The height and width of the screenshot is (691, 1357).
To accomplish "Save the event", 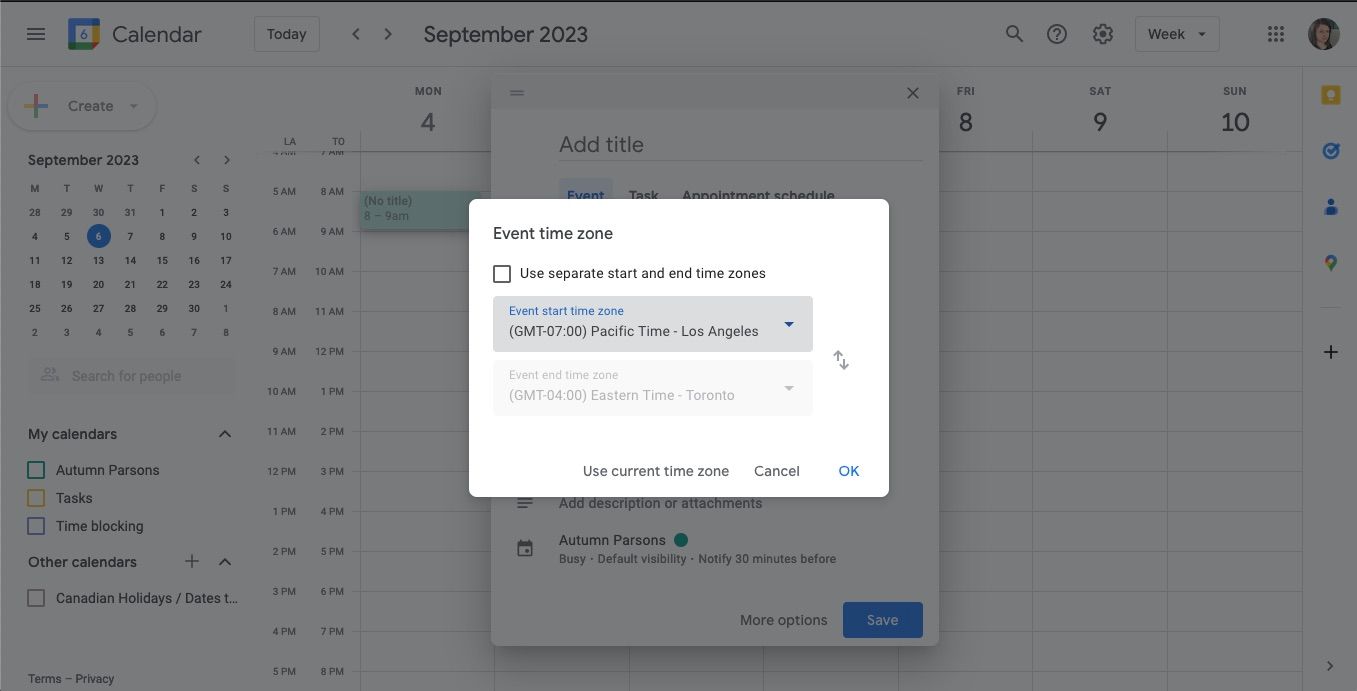I will [x=882, y=620].
